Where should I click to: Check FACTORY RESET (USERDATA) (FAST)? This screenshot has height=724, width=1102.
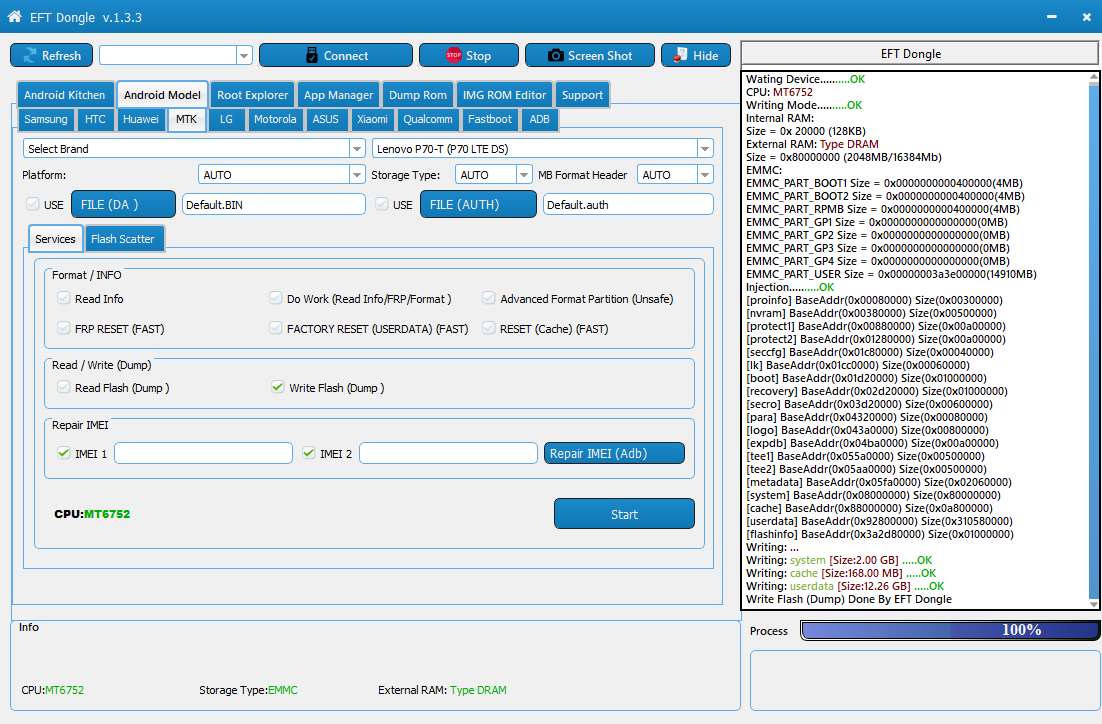point(276,328)
